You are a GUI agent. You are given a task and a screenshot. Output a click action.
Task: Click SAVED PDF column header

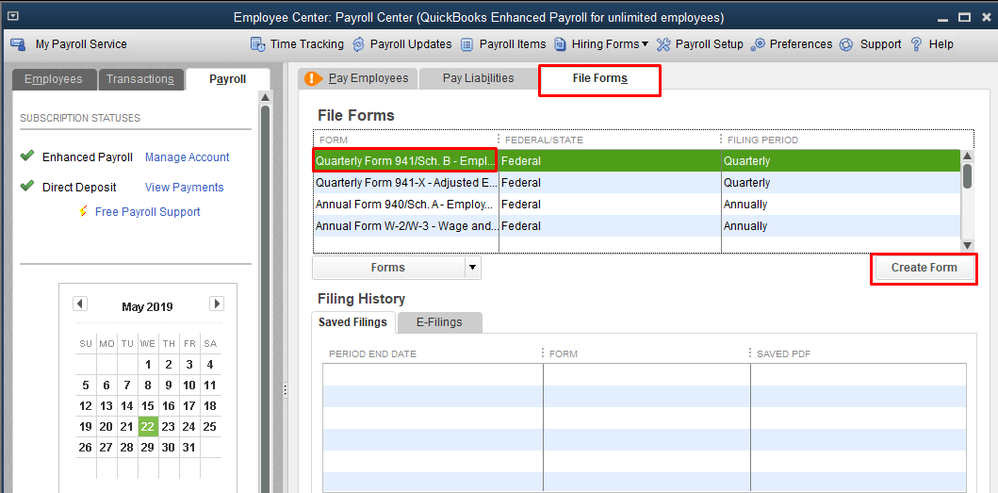858,354
